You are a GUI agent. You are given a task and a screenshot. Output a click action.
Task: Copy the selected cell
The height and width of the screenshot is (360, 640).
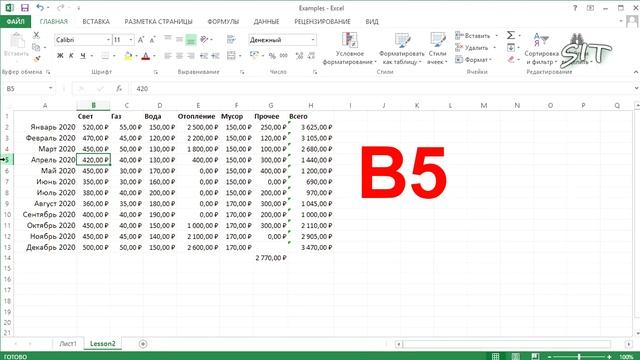tap(36, 47)
